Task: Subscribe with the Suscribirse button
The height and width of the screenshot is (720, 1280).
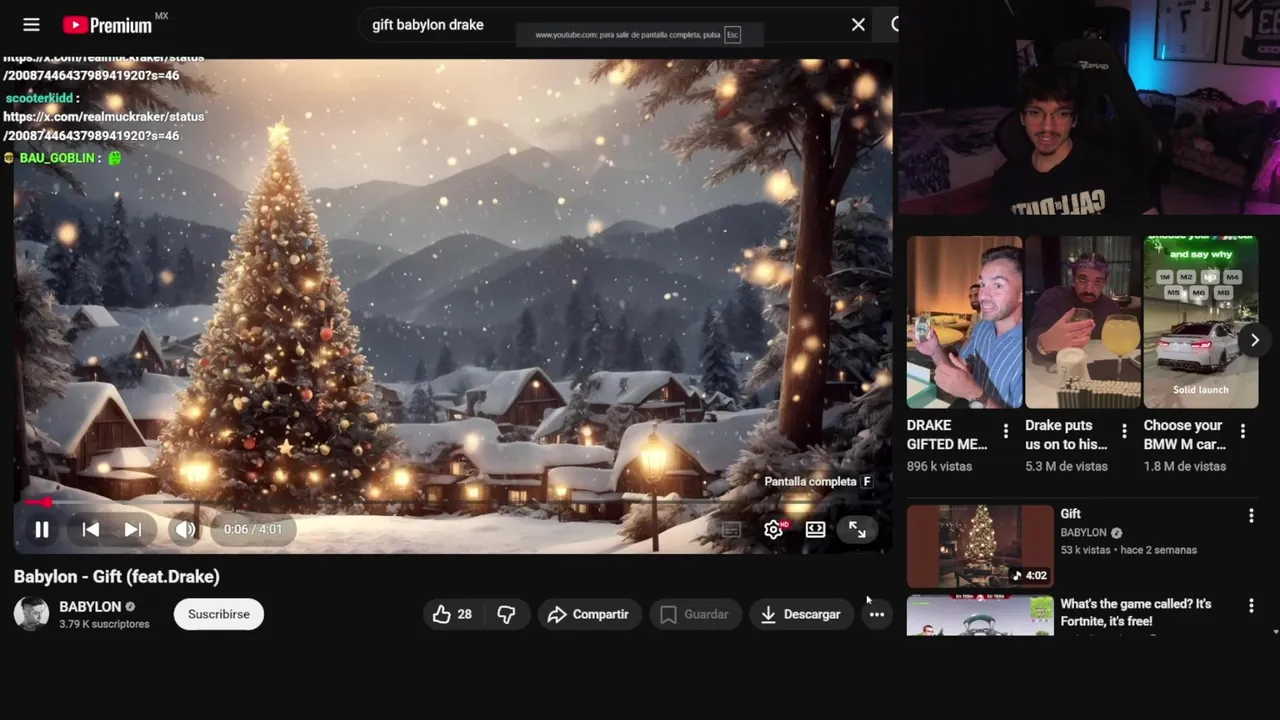Action: (x=219, y=614)
